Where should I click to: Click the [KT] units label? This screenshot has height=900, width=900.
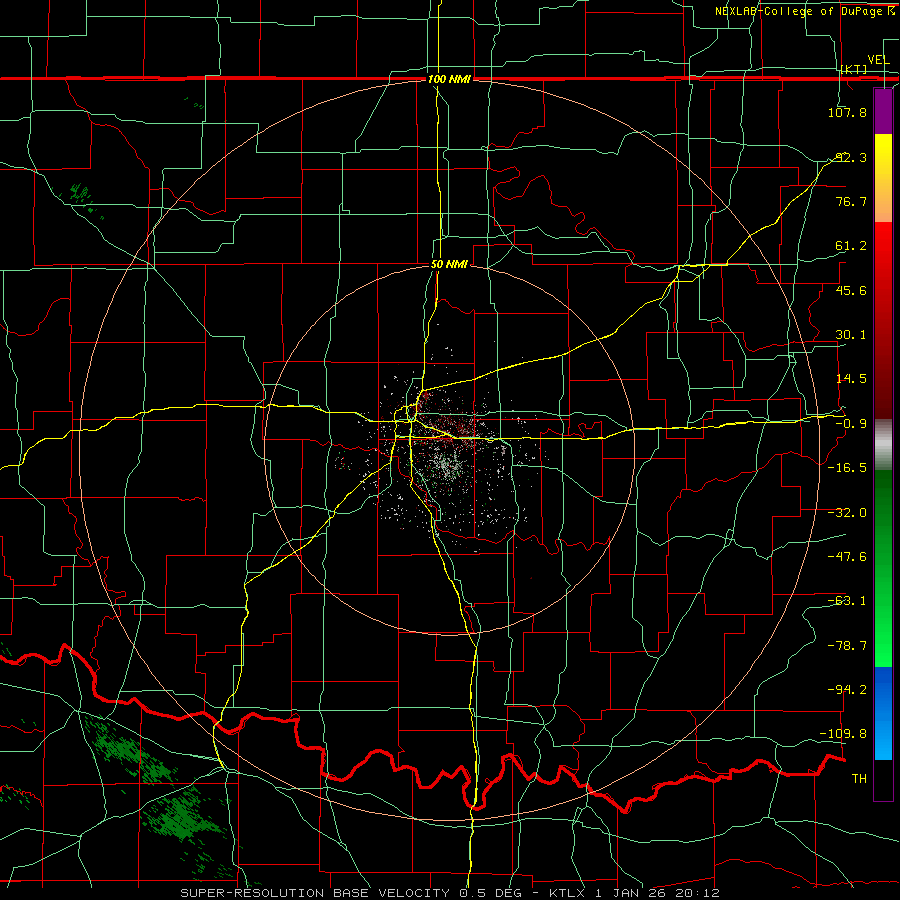pos(854,69)
